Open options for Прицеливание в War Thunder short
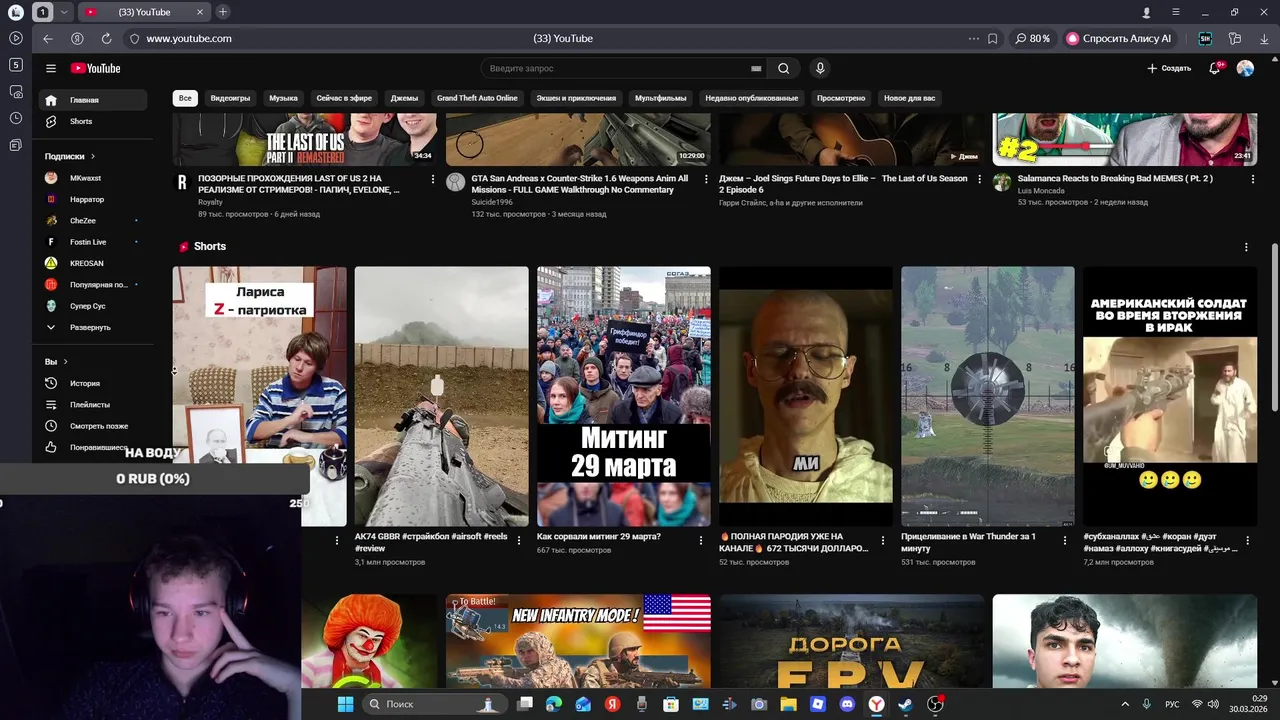Screen dimensions: 1280x720 1065,541
